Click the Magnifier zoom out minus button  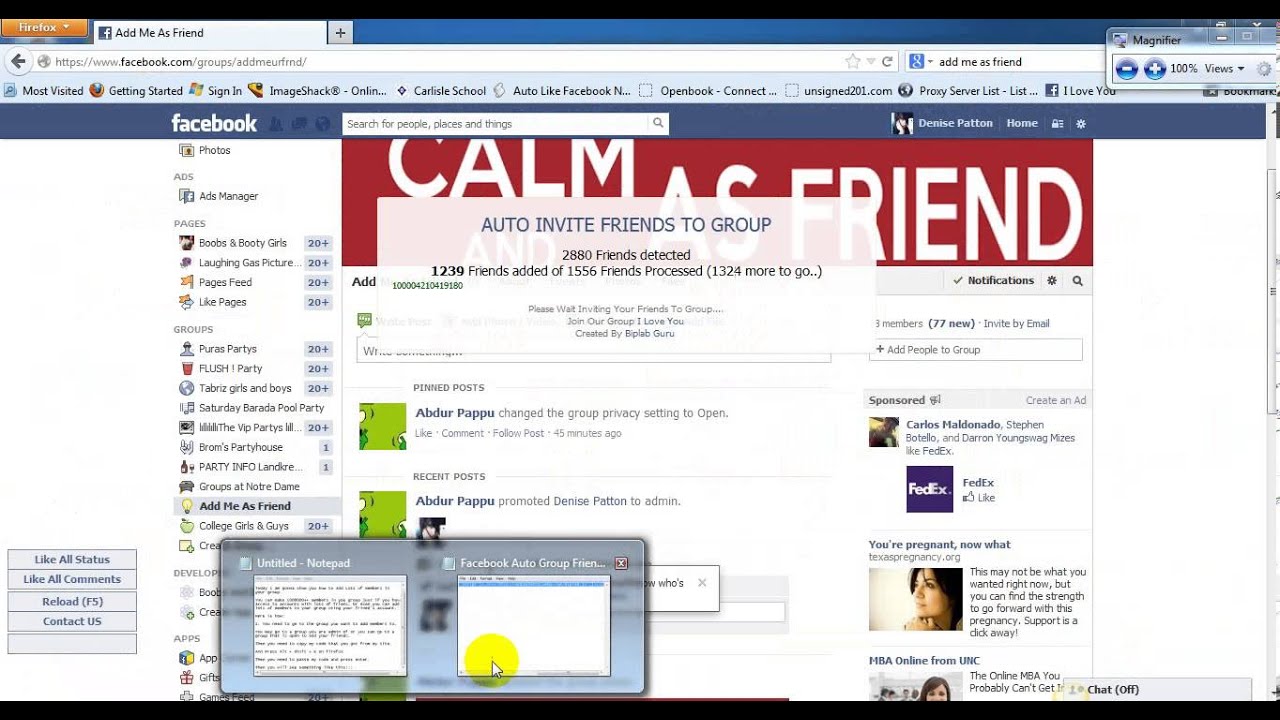[x=1126, y=69]
